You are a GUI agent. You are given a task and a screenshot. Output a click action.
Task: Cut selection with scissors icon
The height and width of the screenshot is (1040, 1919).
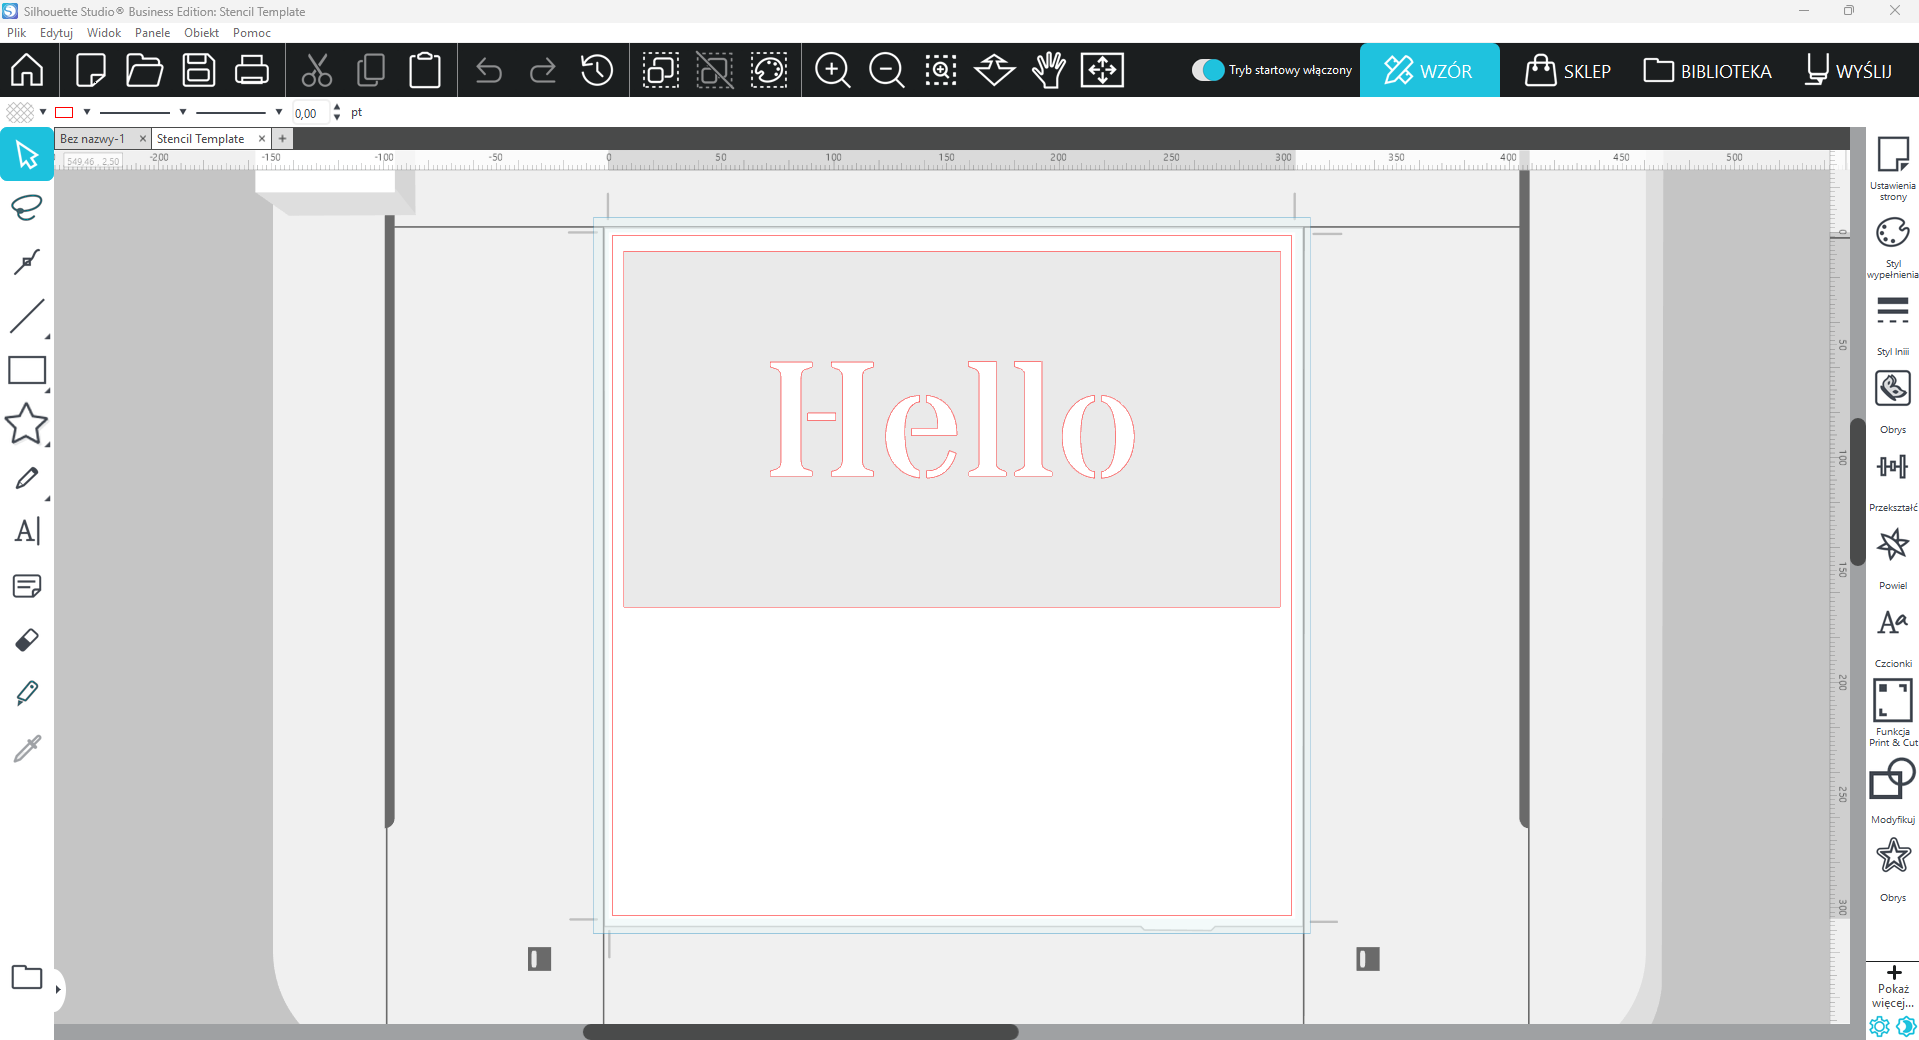tap(317, 70)
